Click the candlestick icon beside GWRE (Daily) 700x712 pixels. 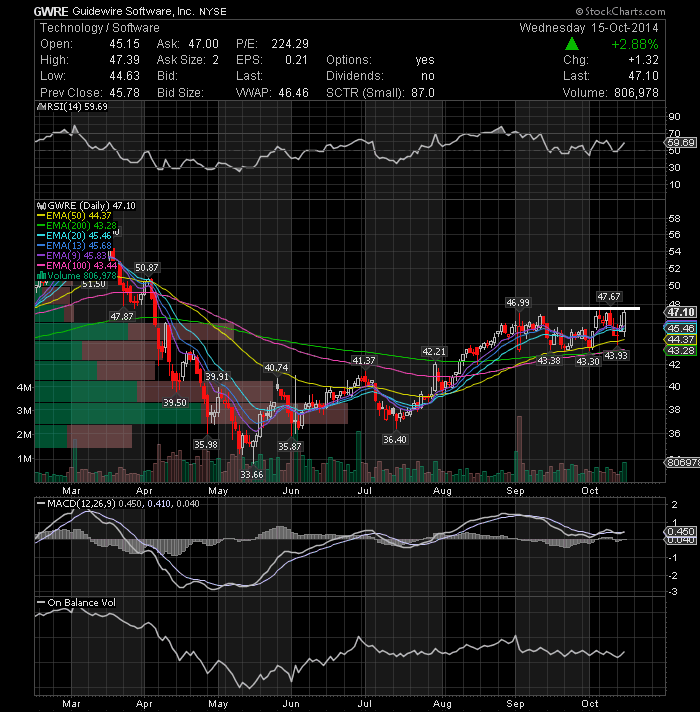pos(41,206)
